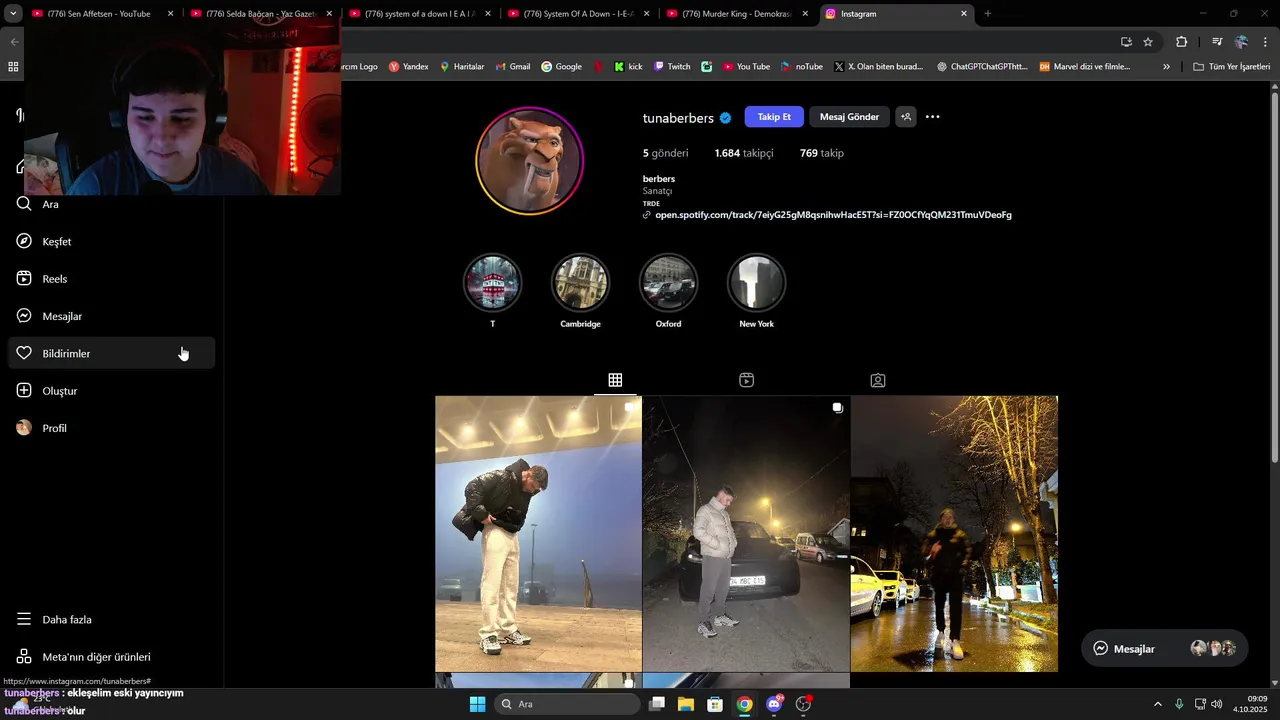Screen dimensions: 1280x720
Task: Open the noTube bookmark
Action: 801,67
